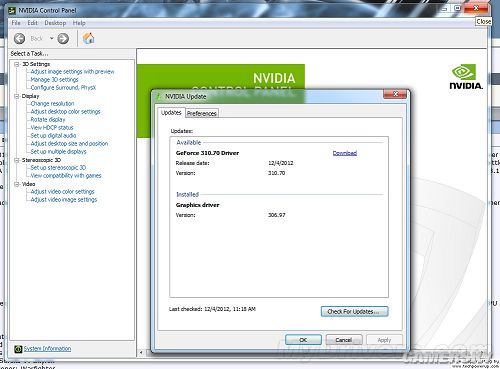This screenshot has height=369, width=500.
Task: Select Adjust video image settings
Action: [x=64, y=200]
